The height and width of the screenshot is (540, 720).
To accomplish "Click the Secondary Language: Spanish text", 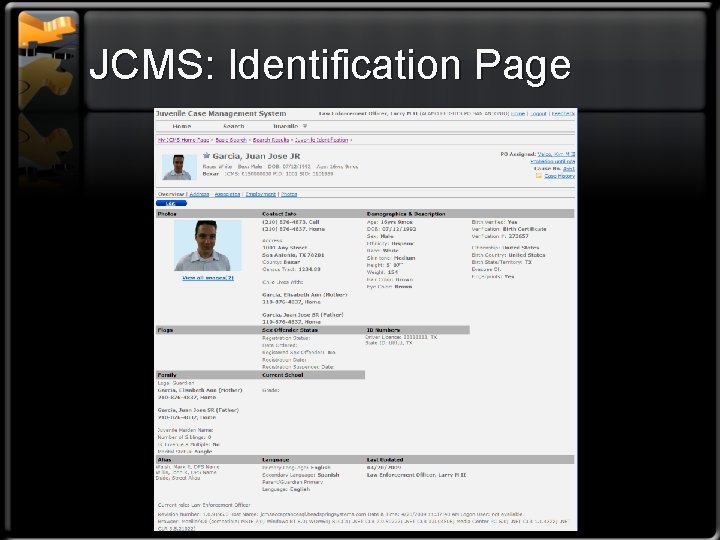I will tap(300, 475).
